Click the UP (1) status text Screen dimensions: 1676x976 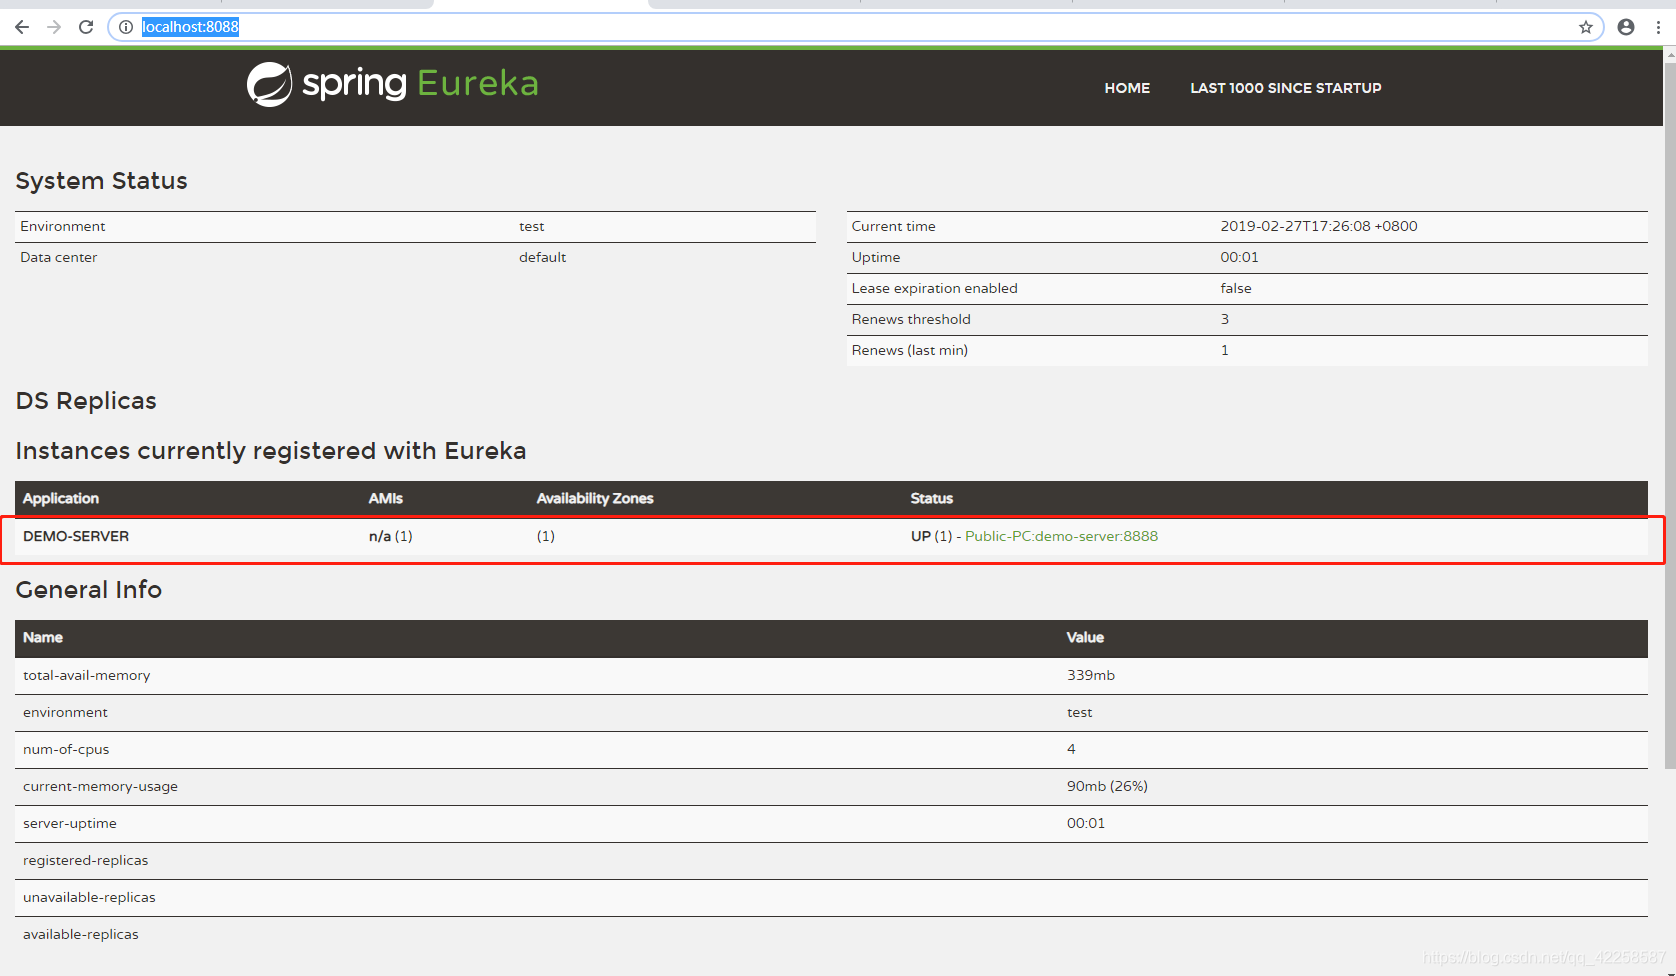[x=931, y=536]
